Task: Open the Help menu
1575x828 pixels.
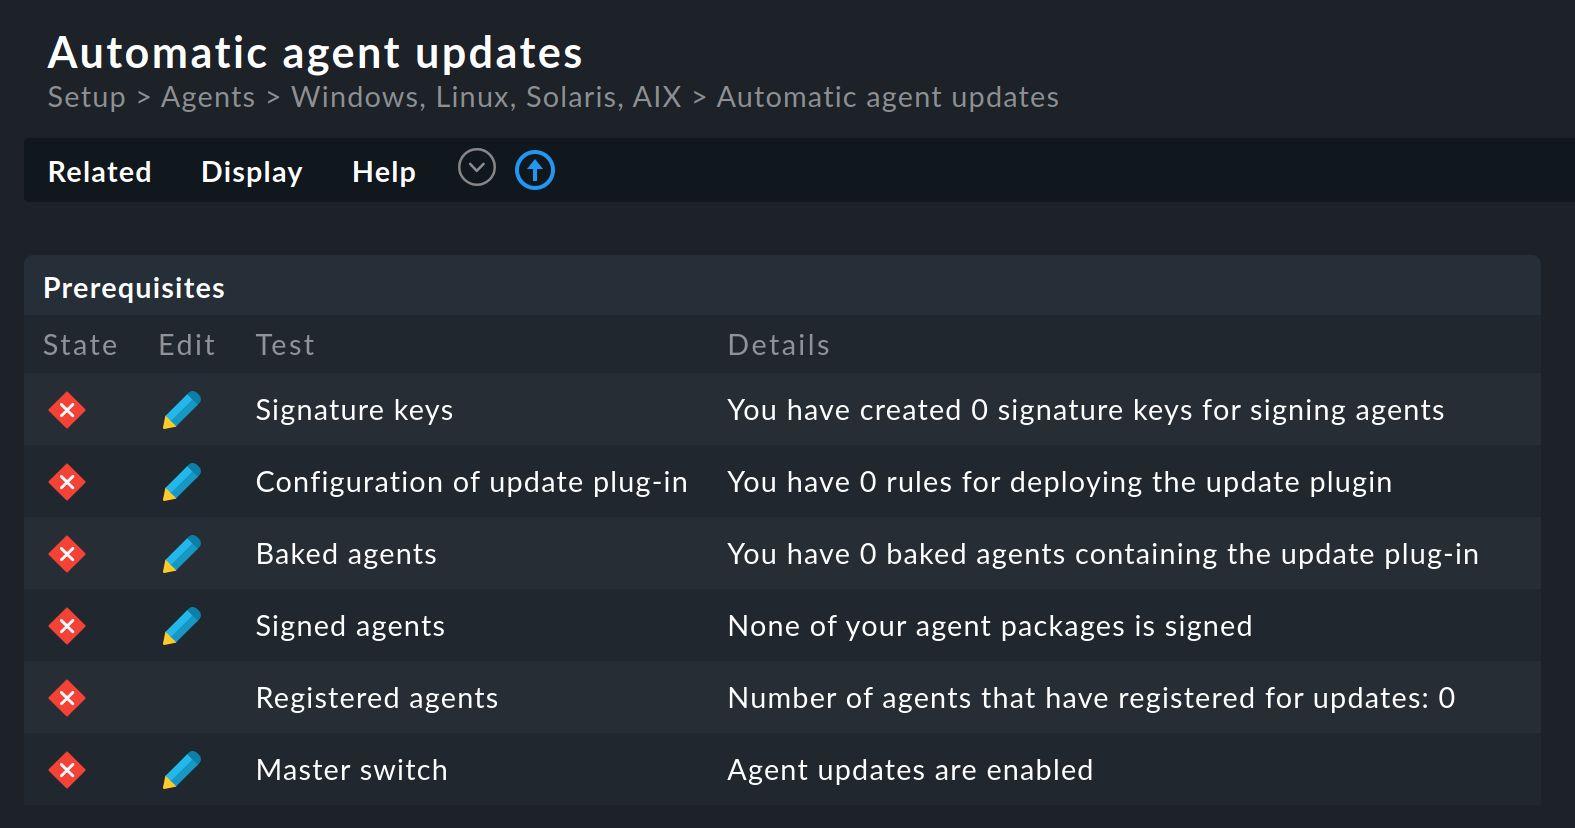Action: tap(383, 172)
